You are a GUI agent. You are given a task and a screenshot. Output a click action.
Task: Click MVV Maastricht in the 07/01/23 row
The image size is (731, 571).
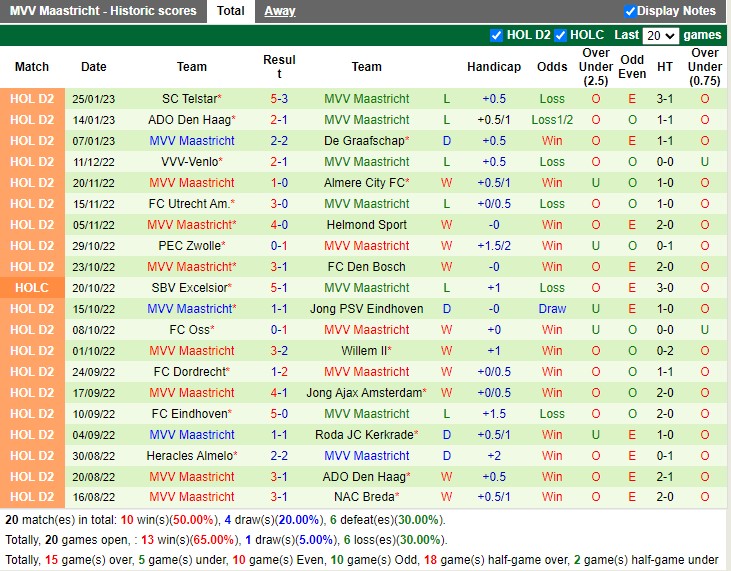point(192,141)
